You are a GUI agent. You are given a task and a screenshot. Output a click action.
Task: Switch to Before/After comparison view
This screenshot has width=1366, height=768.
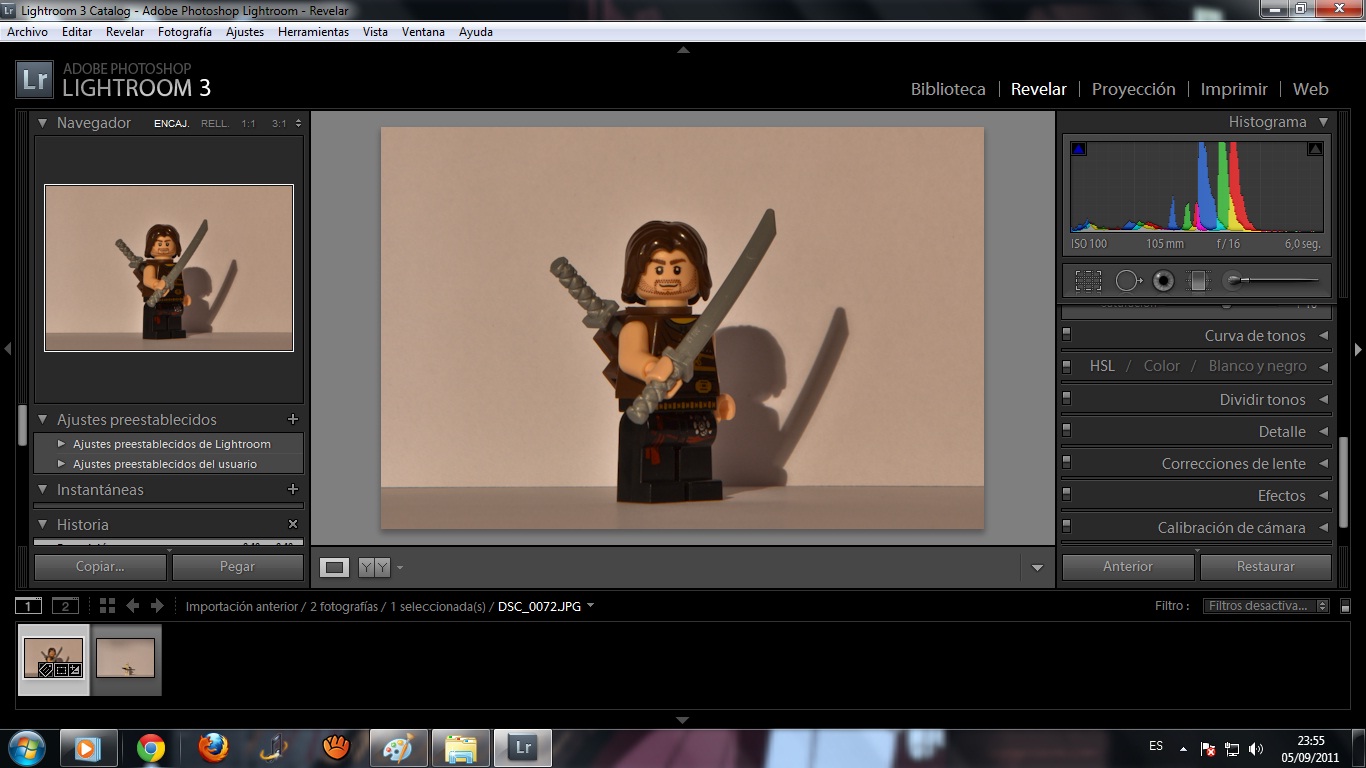tap(374, 567)
